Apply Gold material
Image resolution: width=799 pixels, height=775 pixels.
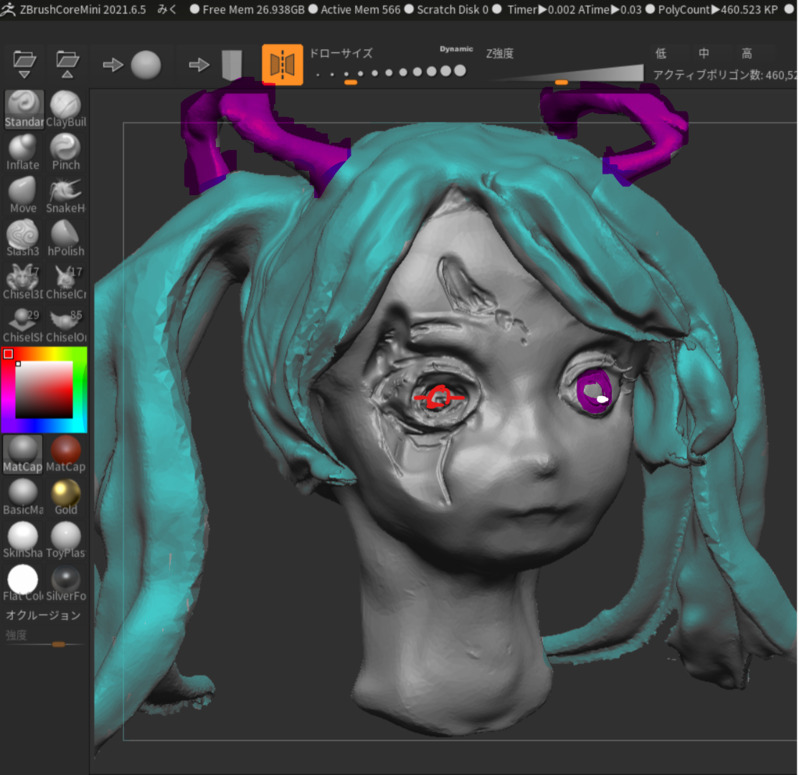[66, 497]
